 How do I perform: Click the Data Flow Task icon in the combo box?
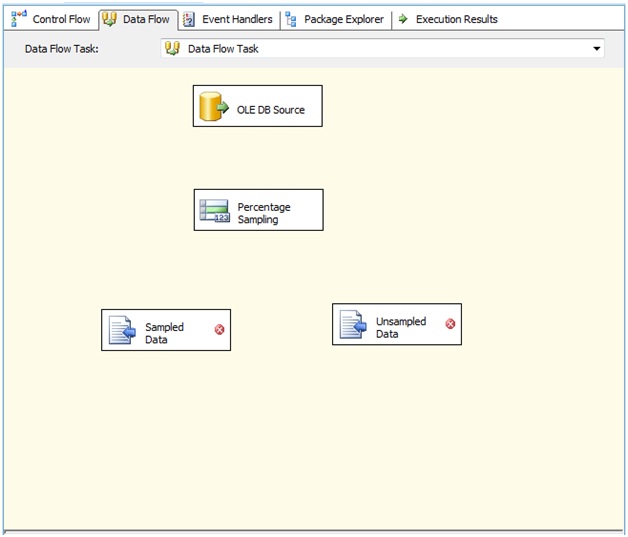click(x=173, y=48)
